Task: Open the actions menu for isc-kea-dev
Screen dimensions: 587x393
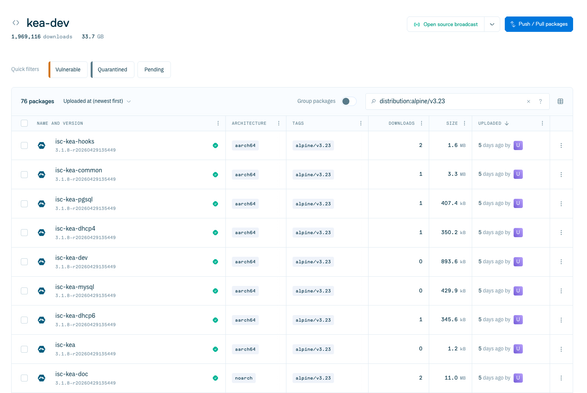Action: pos(561,262)
